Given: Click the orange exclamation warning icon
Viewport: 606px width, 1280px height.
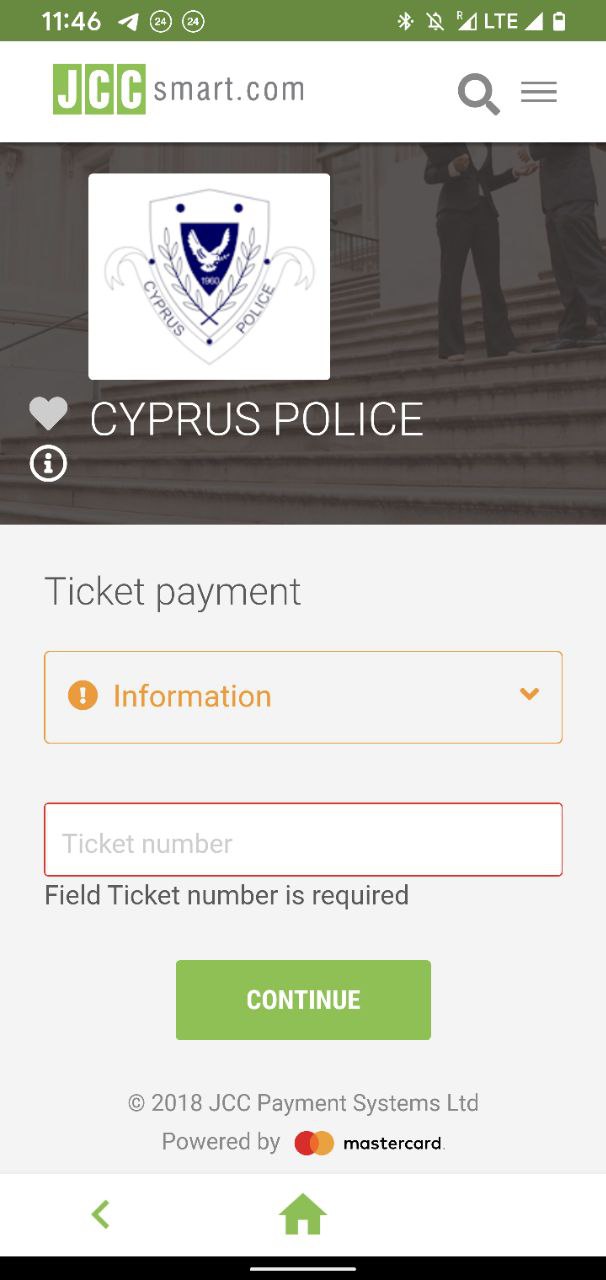Looking at the screenshot, I should [x=82, y=695].
